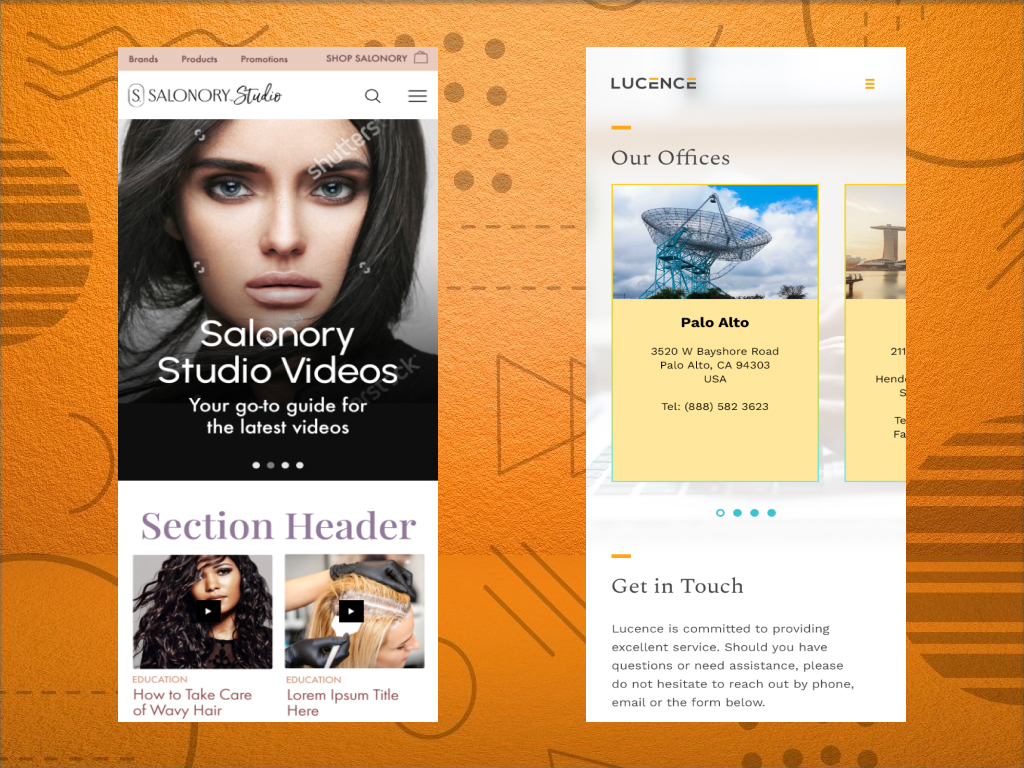Viewport: 1024px width, 768px height.
Task: Select the second offices carousel dot
Action: 737,513
